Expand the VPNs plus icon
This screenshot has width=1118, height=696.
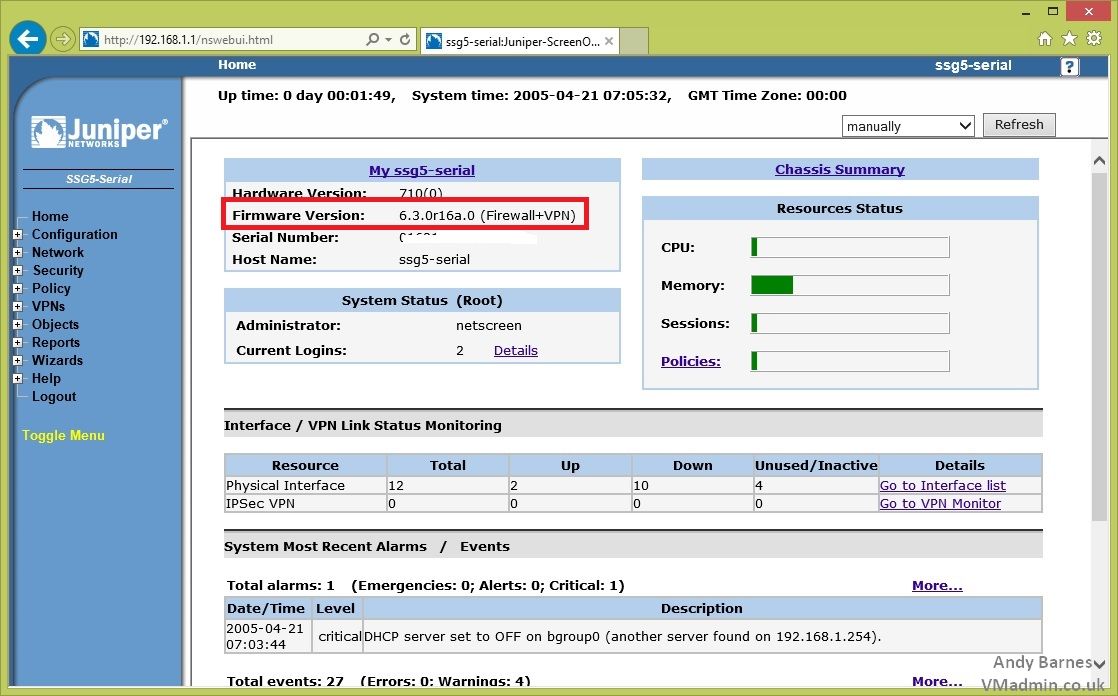pyautogui.click(x=17, y=307)
